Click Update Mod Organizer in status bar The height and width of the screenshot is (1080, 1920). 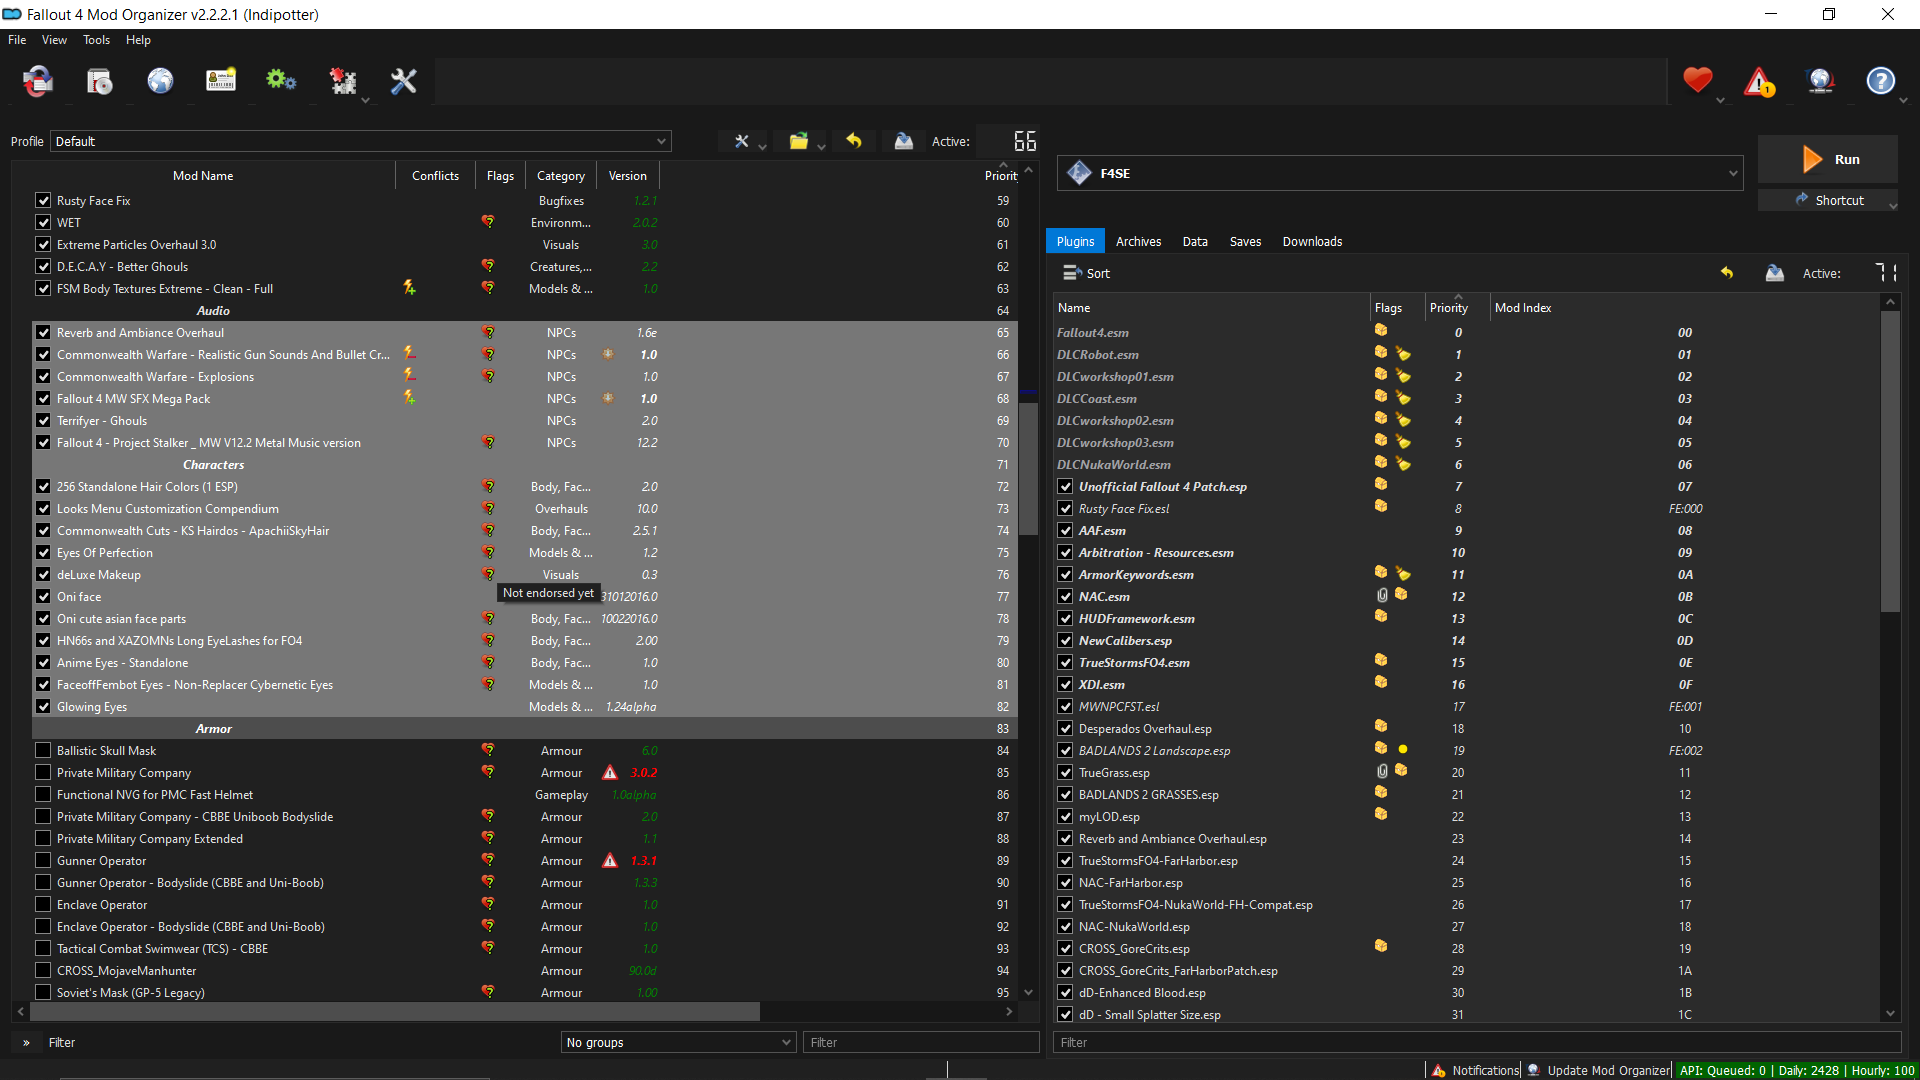(x=1599, y=1070)
